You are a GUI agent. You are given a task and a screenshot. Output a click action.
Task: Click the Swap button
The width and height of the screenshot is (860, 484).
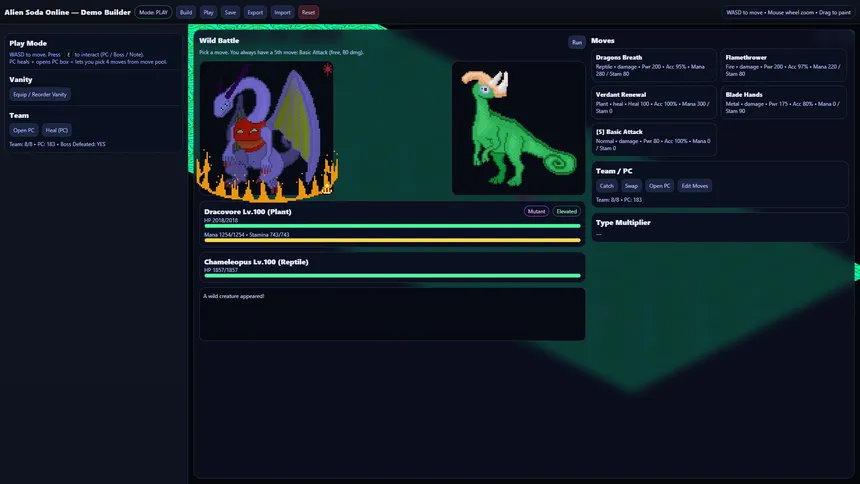(x=631, y=186)
